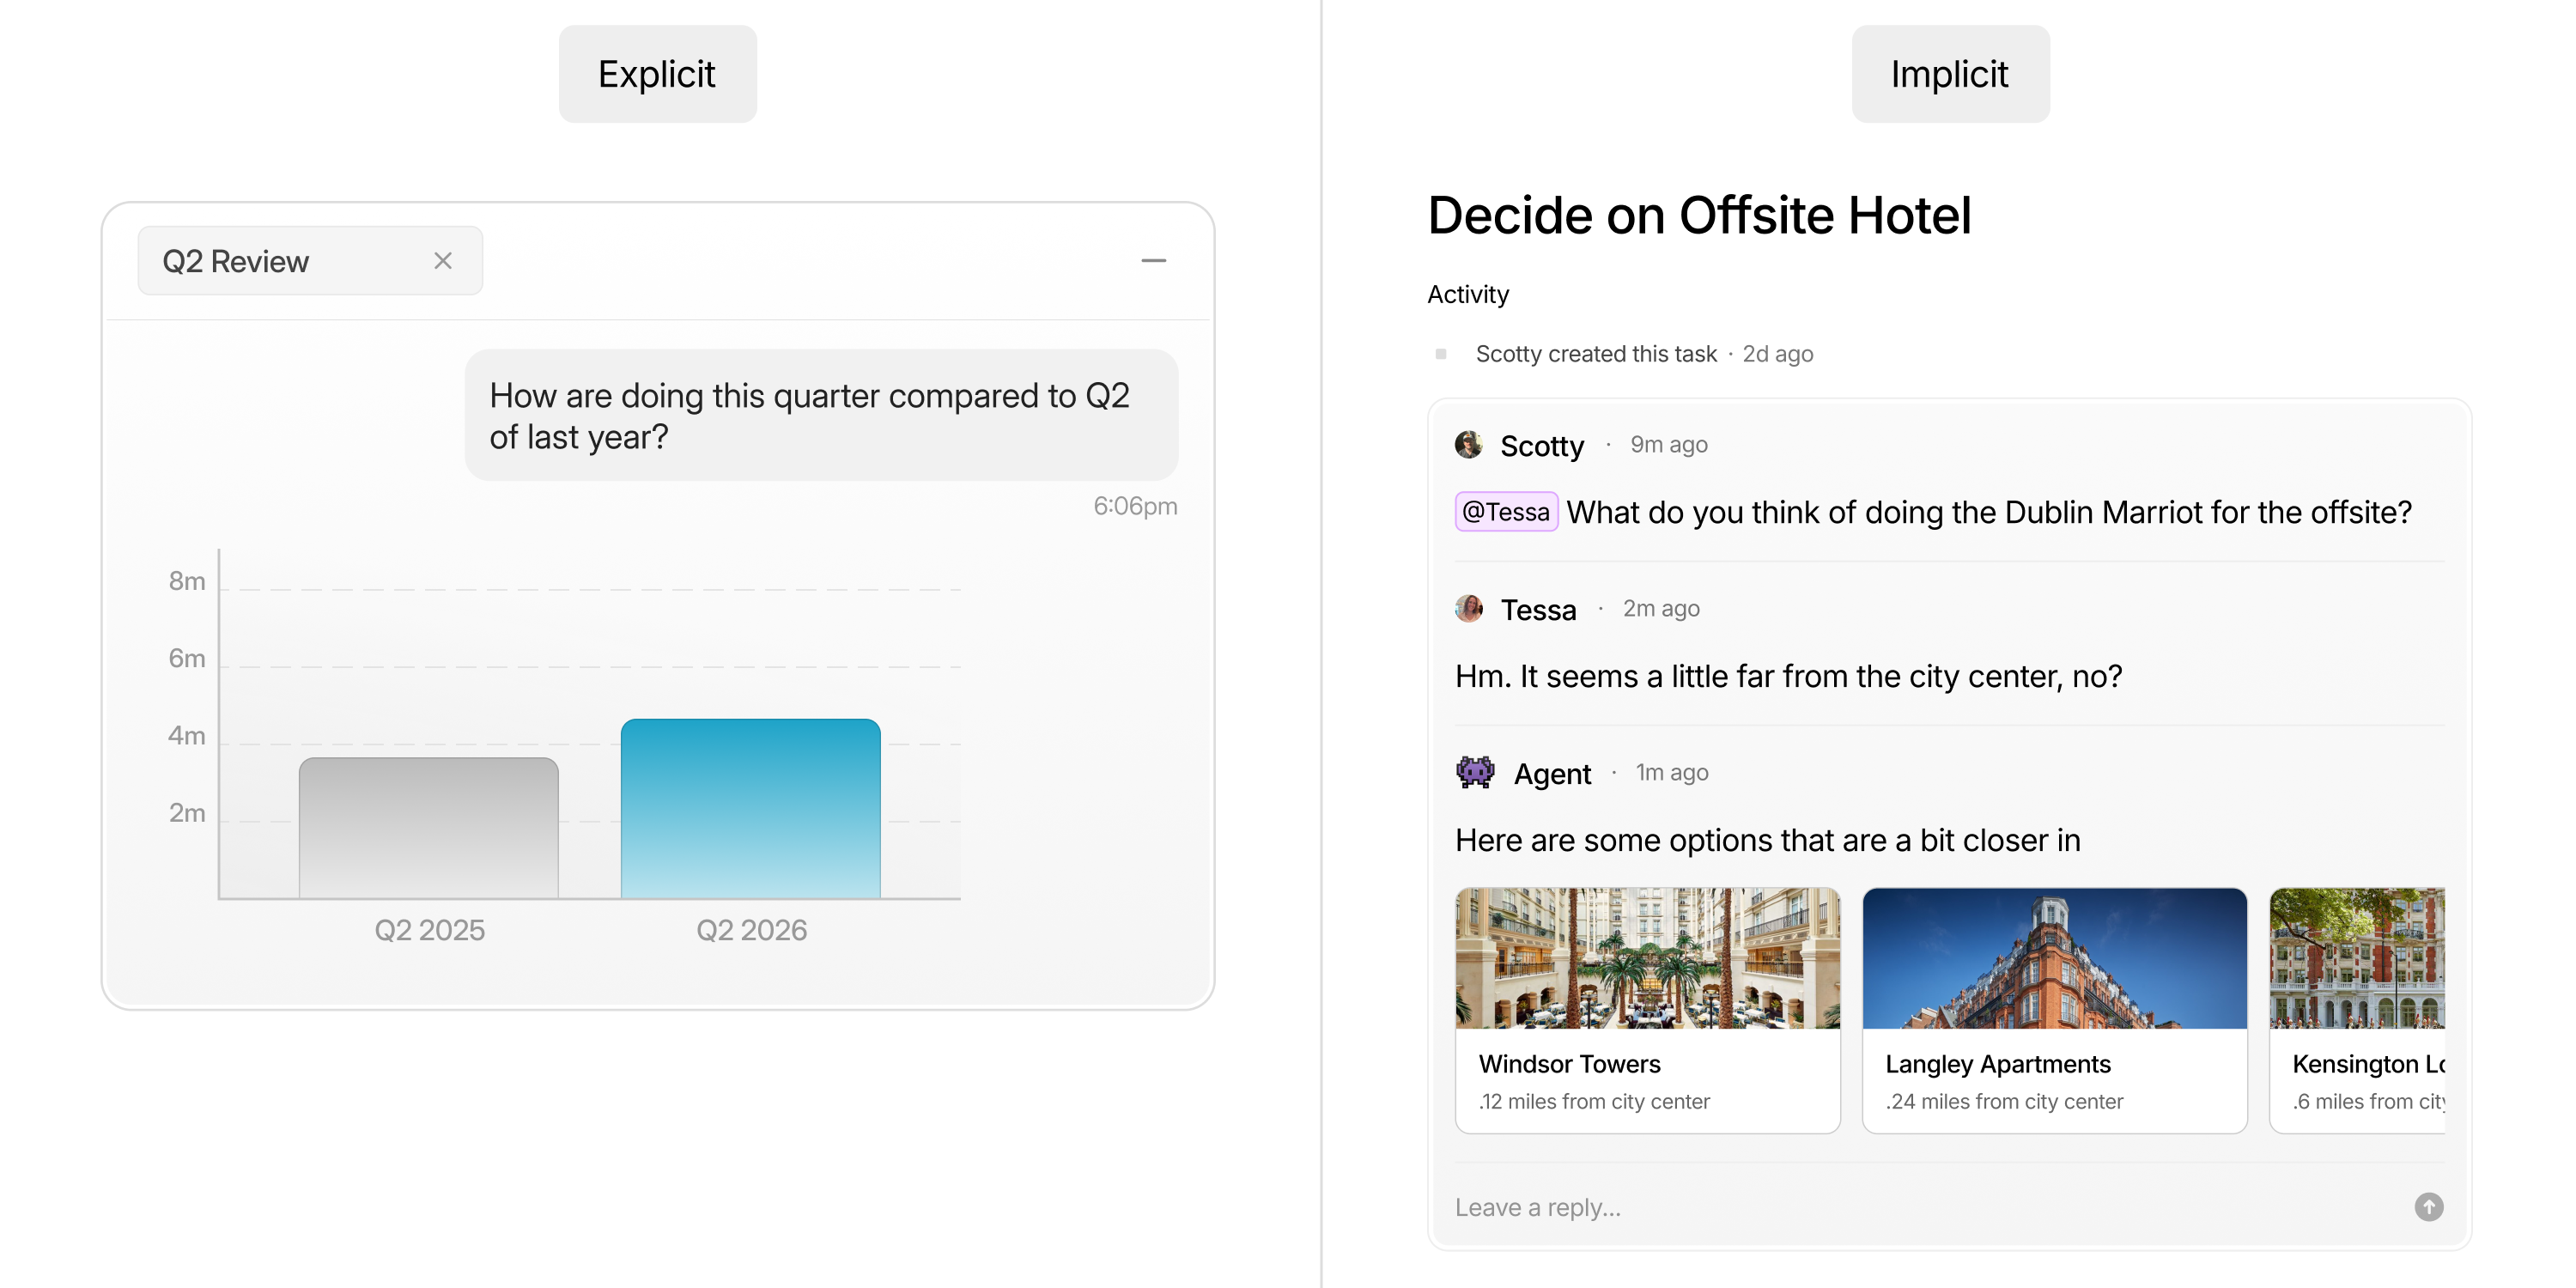
Task: Minimize the Q2 Review chat panel
Action: [1153, 261]
